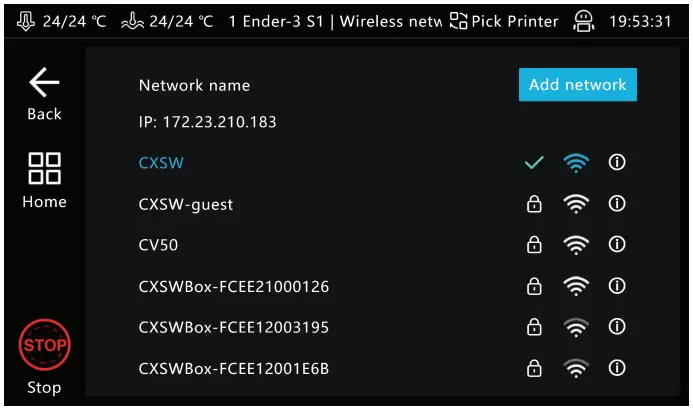Click the account avatar icon in status bar
The height and width of the screenshot is (410, 693).
click(583, 21)
